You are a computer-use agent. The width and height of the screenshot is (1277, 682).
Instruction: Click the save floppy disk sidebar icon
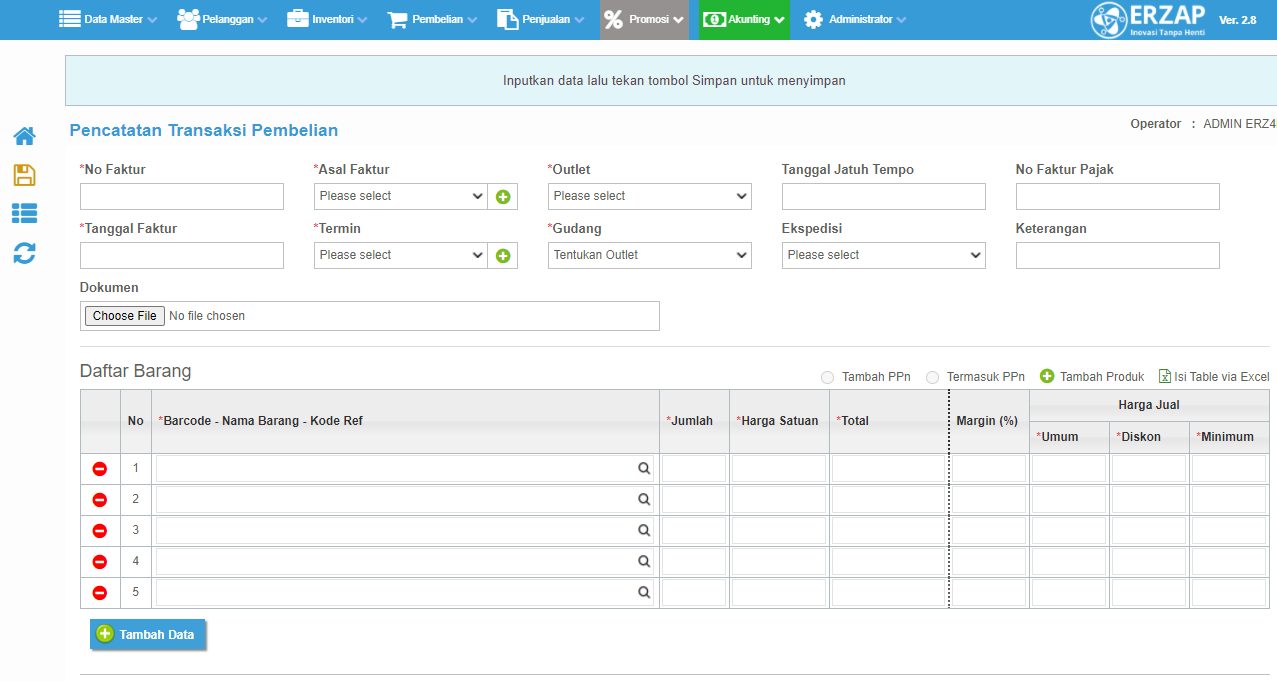click(x=24, y=175)
